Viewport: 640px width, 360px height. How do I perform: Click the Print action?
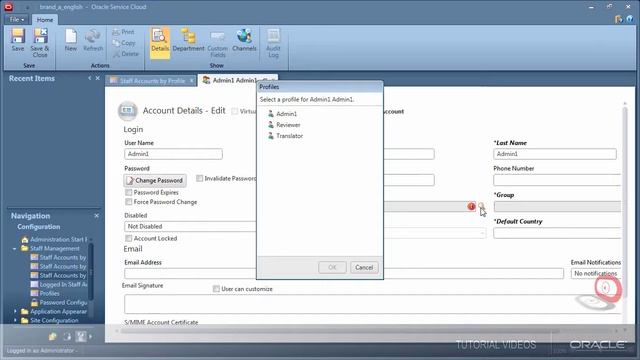point(123,32)
